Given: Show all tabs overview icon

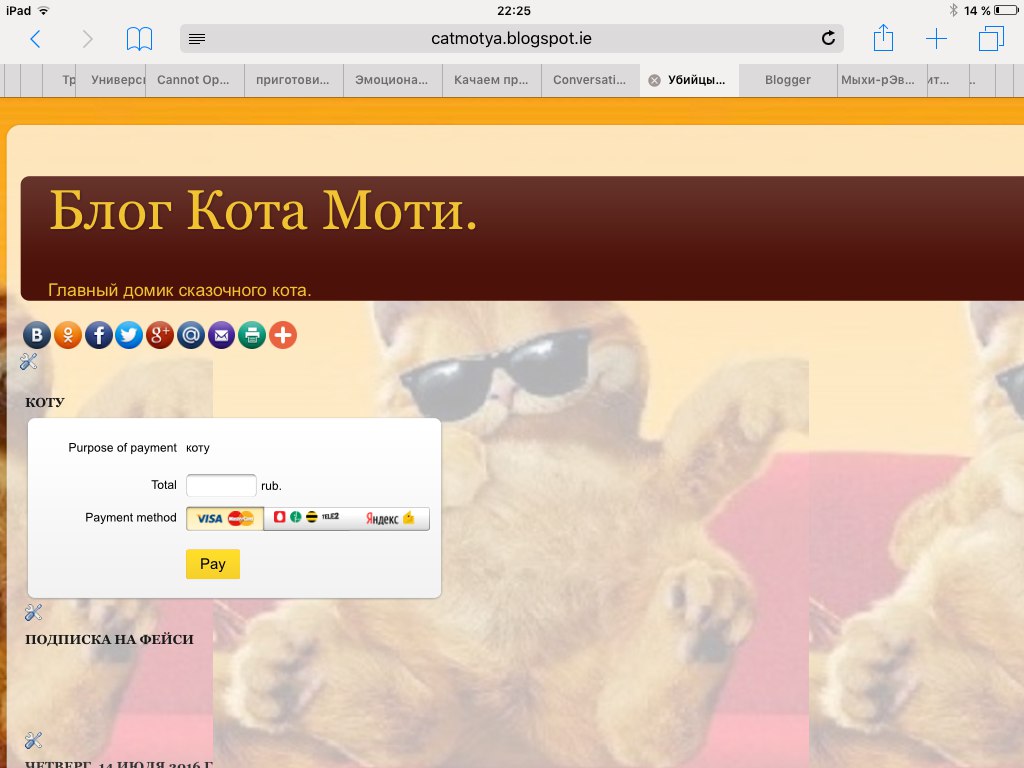Looking at the screenshot, I should (991, 39).
